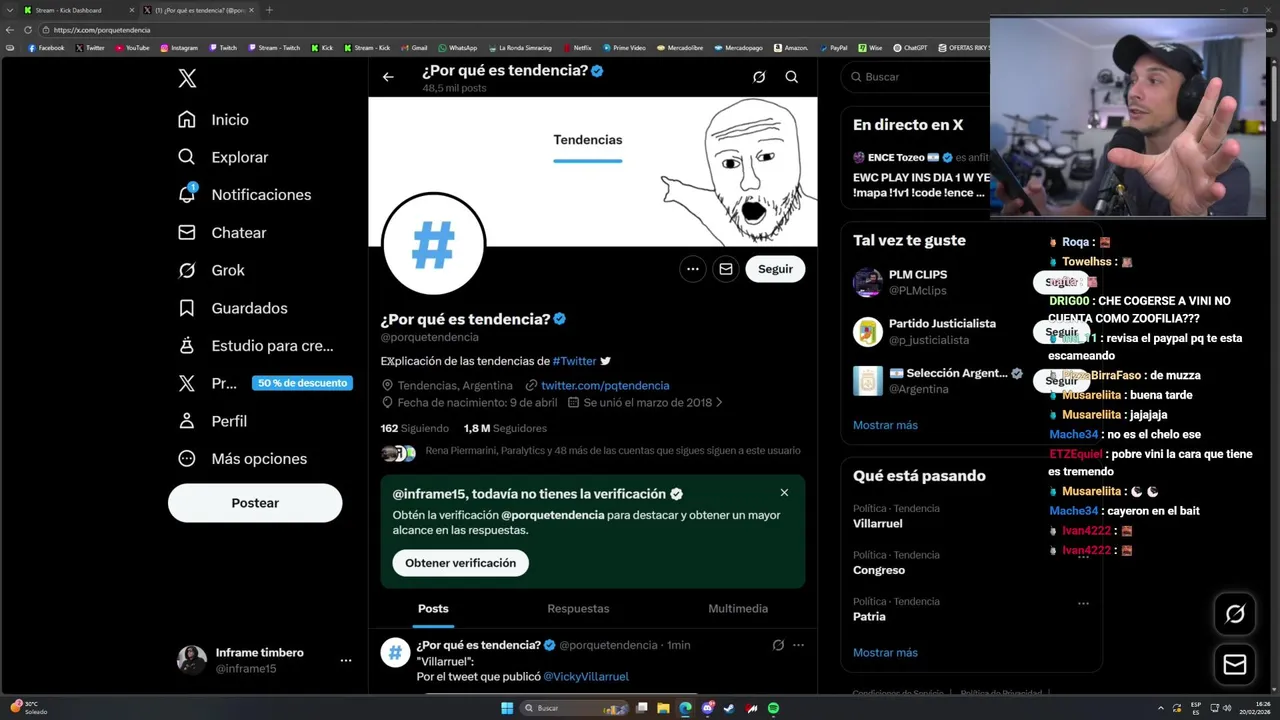
Task: Open Chatear envelope icon in sidebar
Action: [x=187, y=232]
